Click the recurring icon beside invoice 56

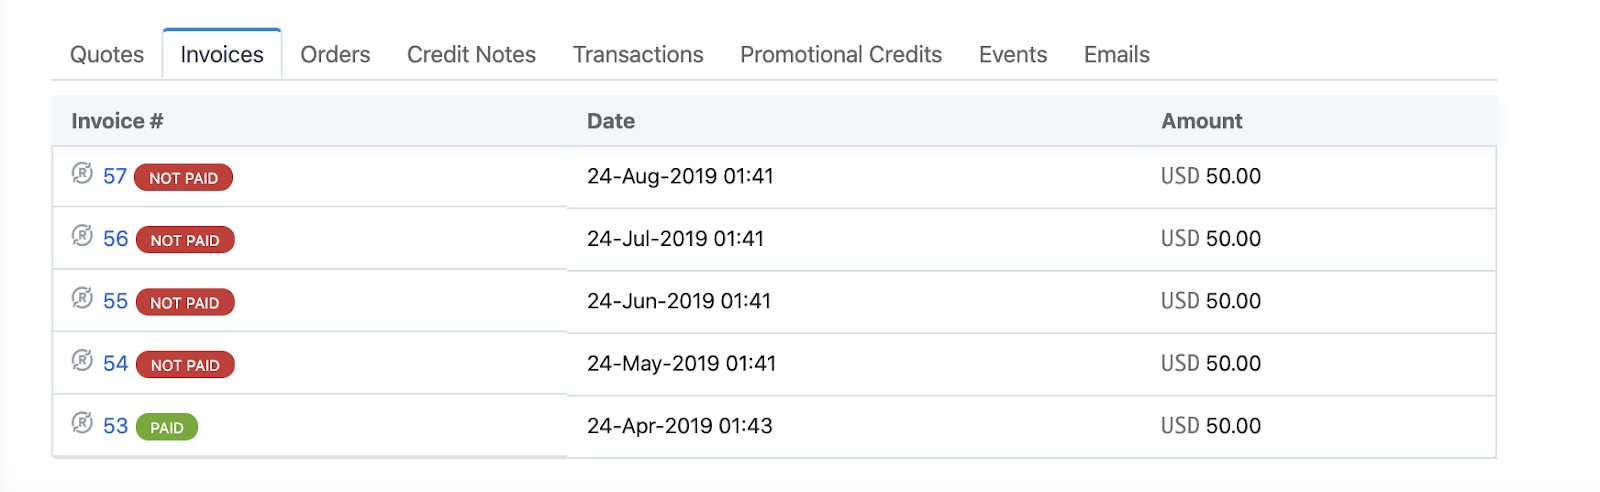coord(82,236)
